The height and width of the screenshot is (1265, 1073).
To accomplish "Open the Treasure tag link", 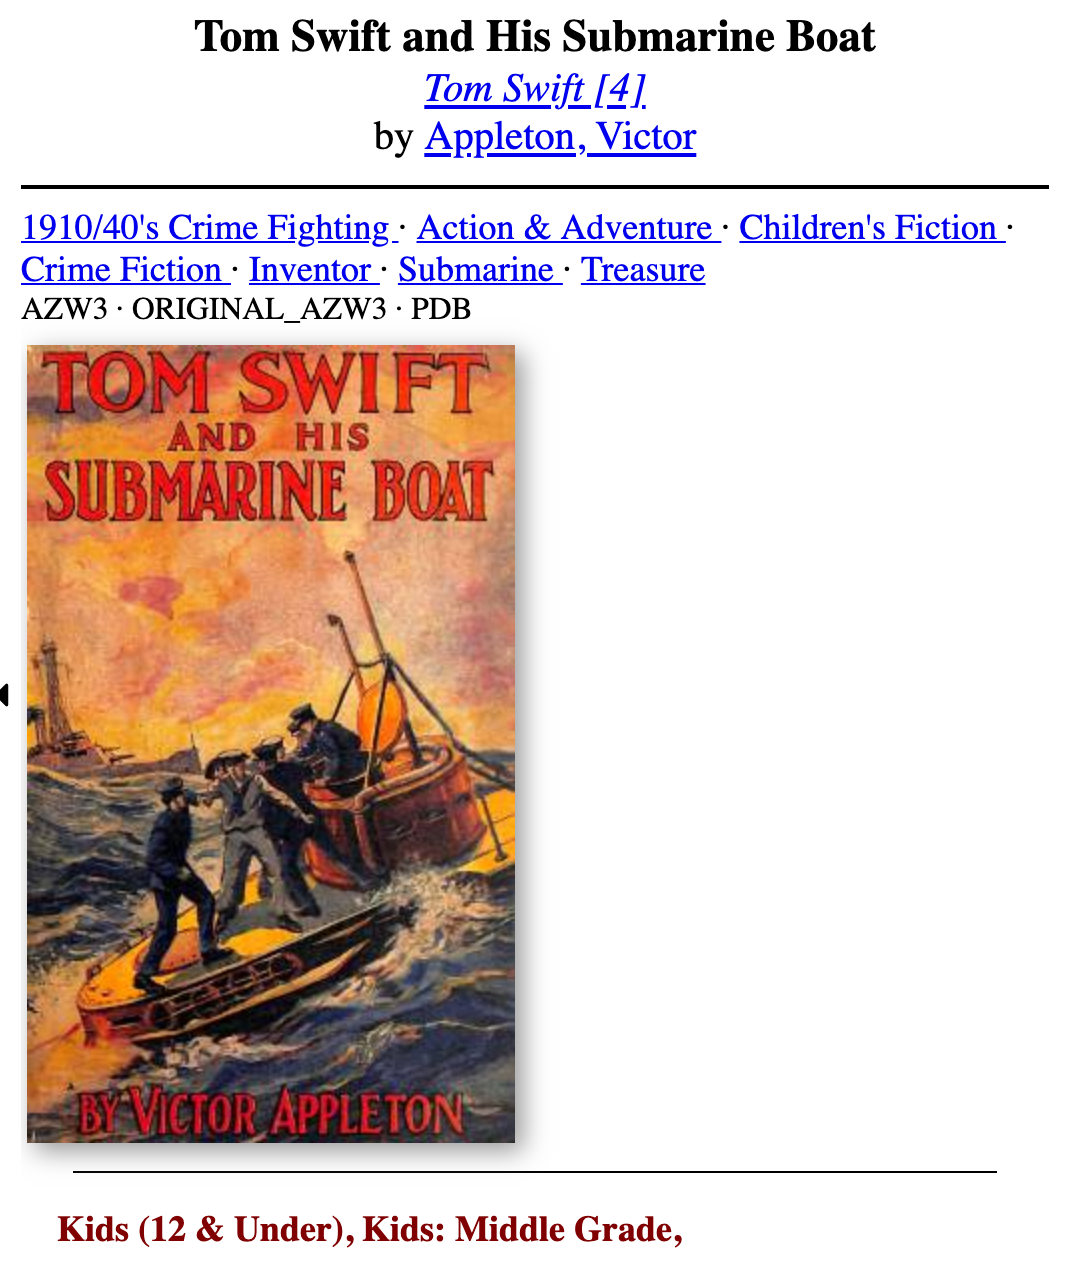I will tap(643, 270).
